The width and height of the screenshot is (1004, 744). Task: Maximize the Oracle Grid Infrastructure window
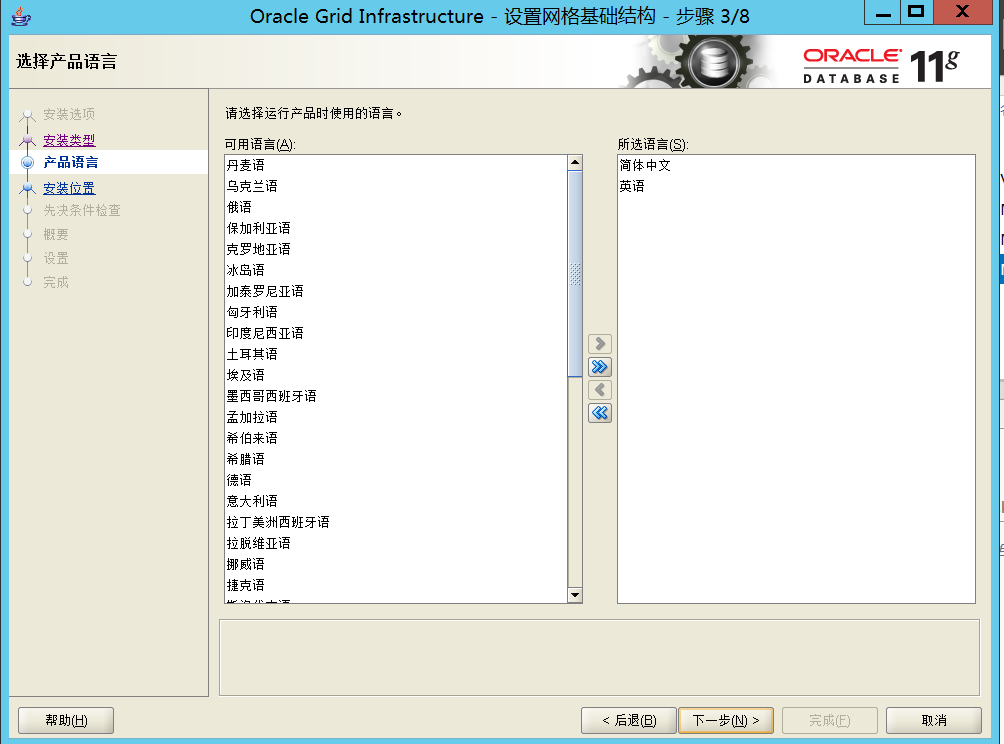coord(916,12)
